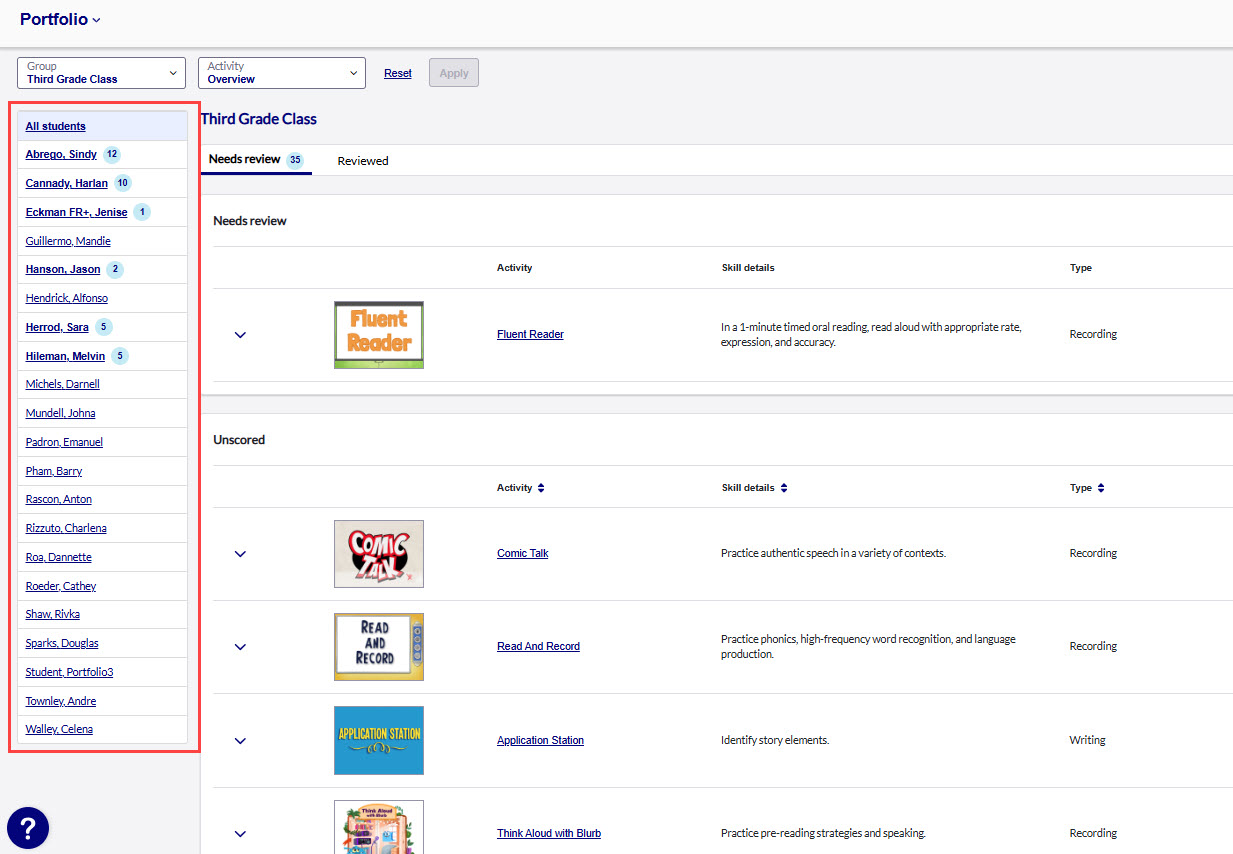
Task: Open the Portfolio title menu
Action: [x=60, y=19]
